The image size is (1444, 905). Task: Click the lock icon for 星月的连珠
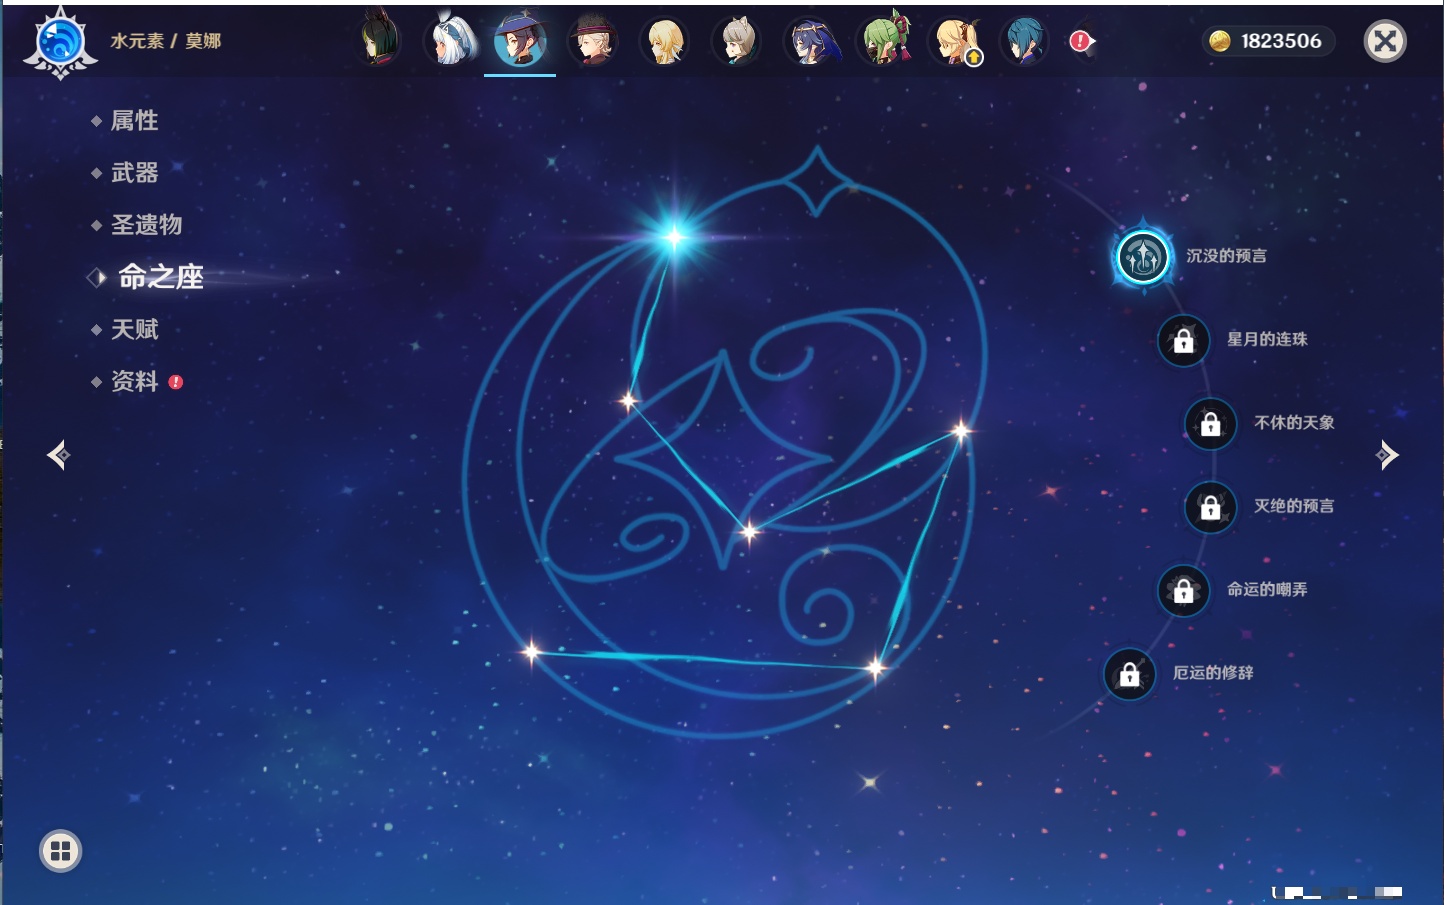tap(1183, 340)
